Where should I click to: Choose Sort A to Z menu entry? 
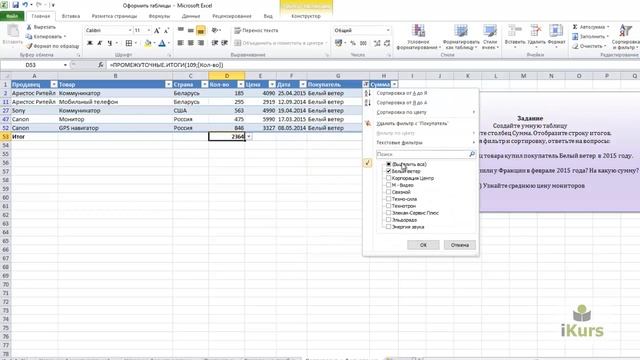[x=420, y=93]
